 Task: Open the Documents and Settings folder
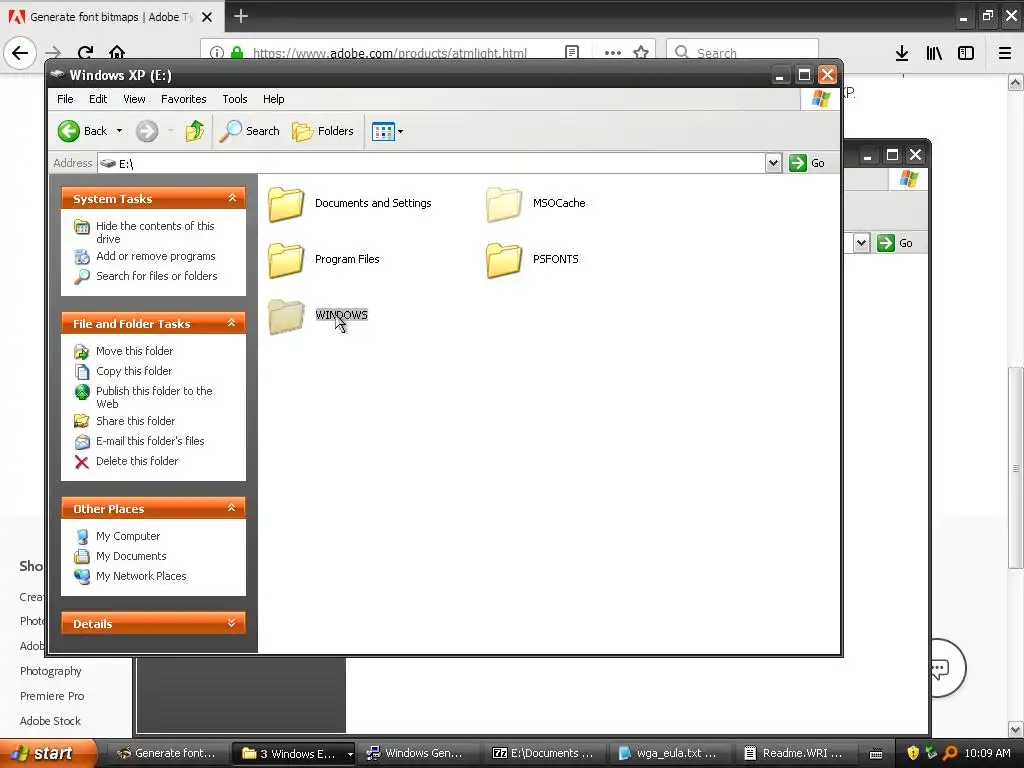(x=350, y=204)
